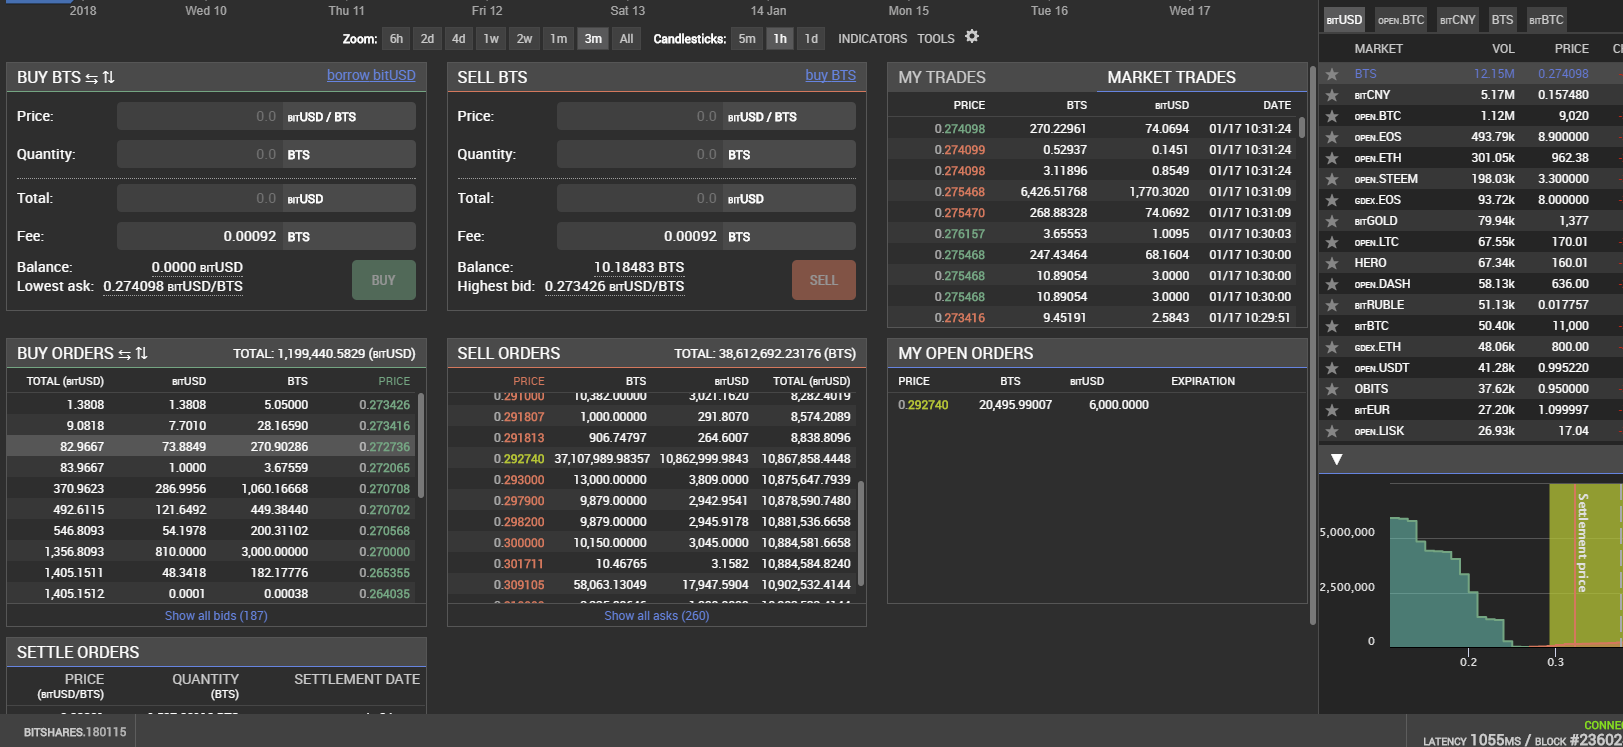Viewport: 1623px width, 747px height.
Task: Star the bitBTC market row
Action: pyautogui.click(x=1332, y=326)
